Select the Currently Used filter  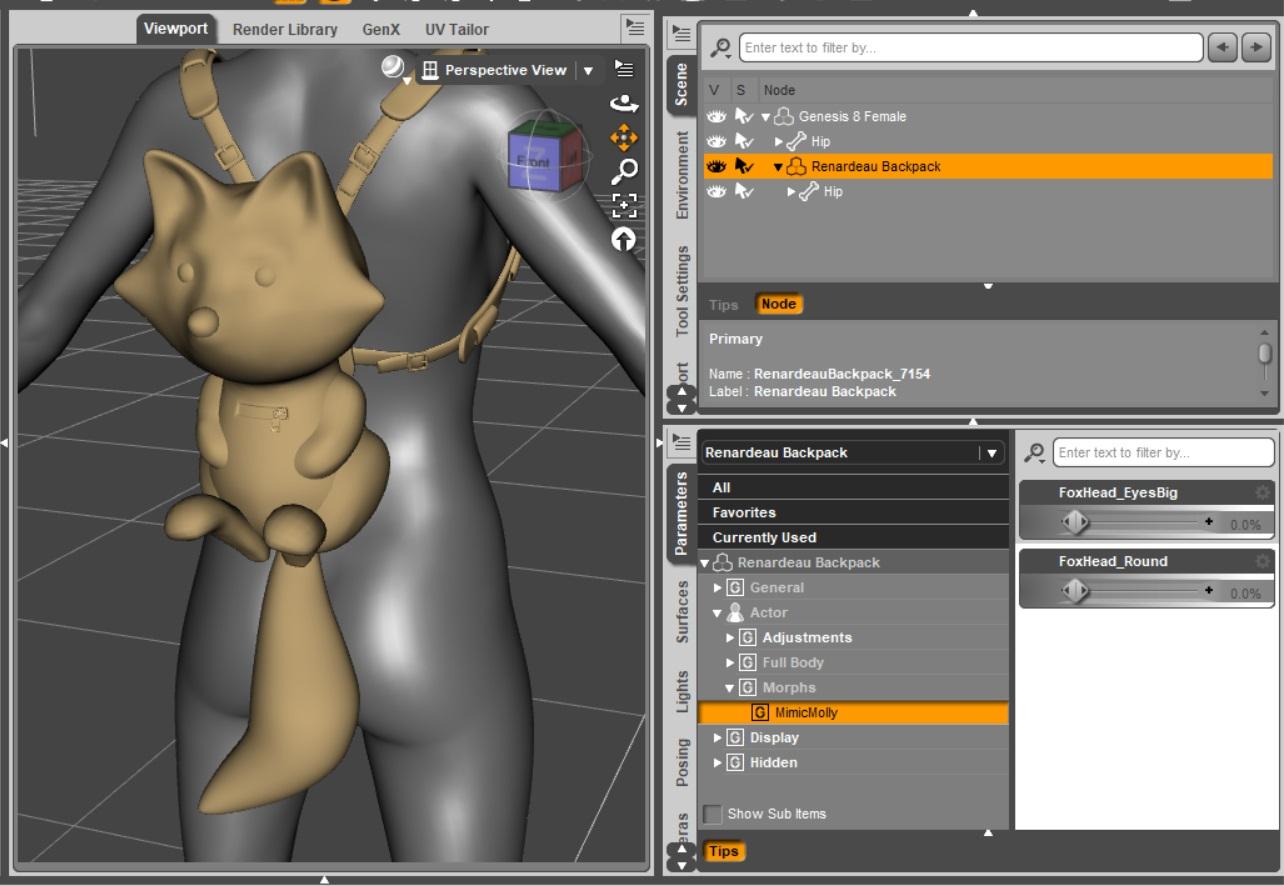[854, 538]
